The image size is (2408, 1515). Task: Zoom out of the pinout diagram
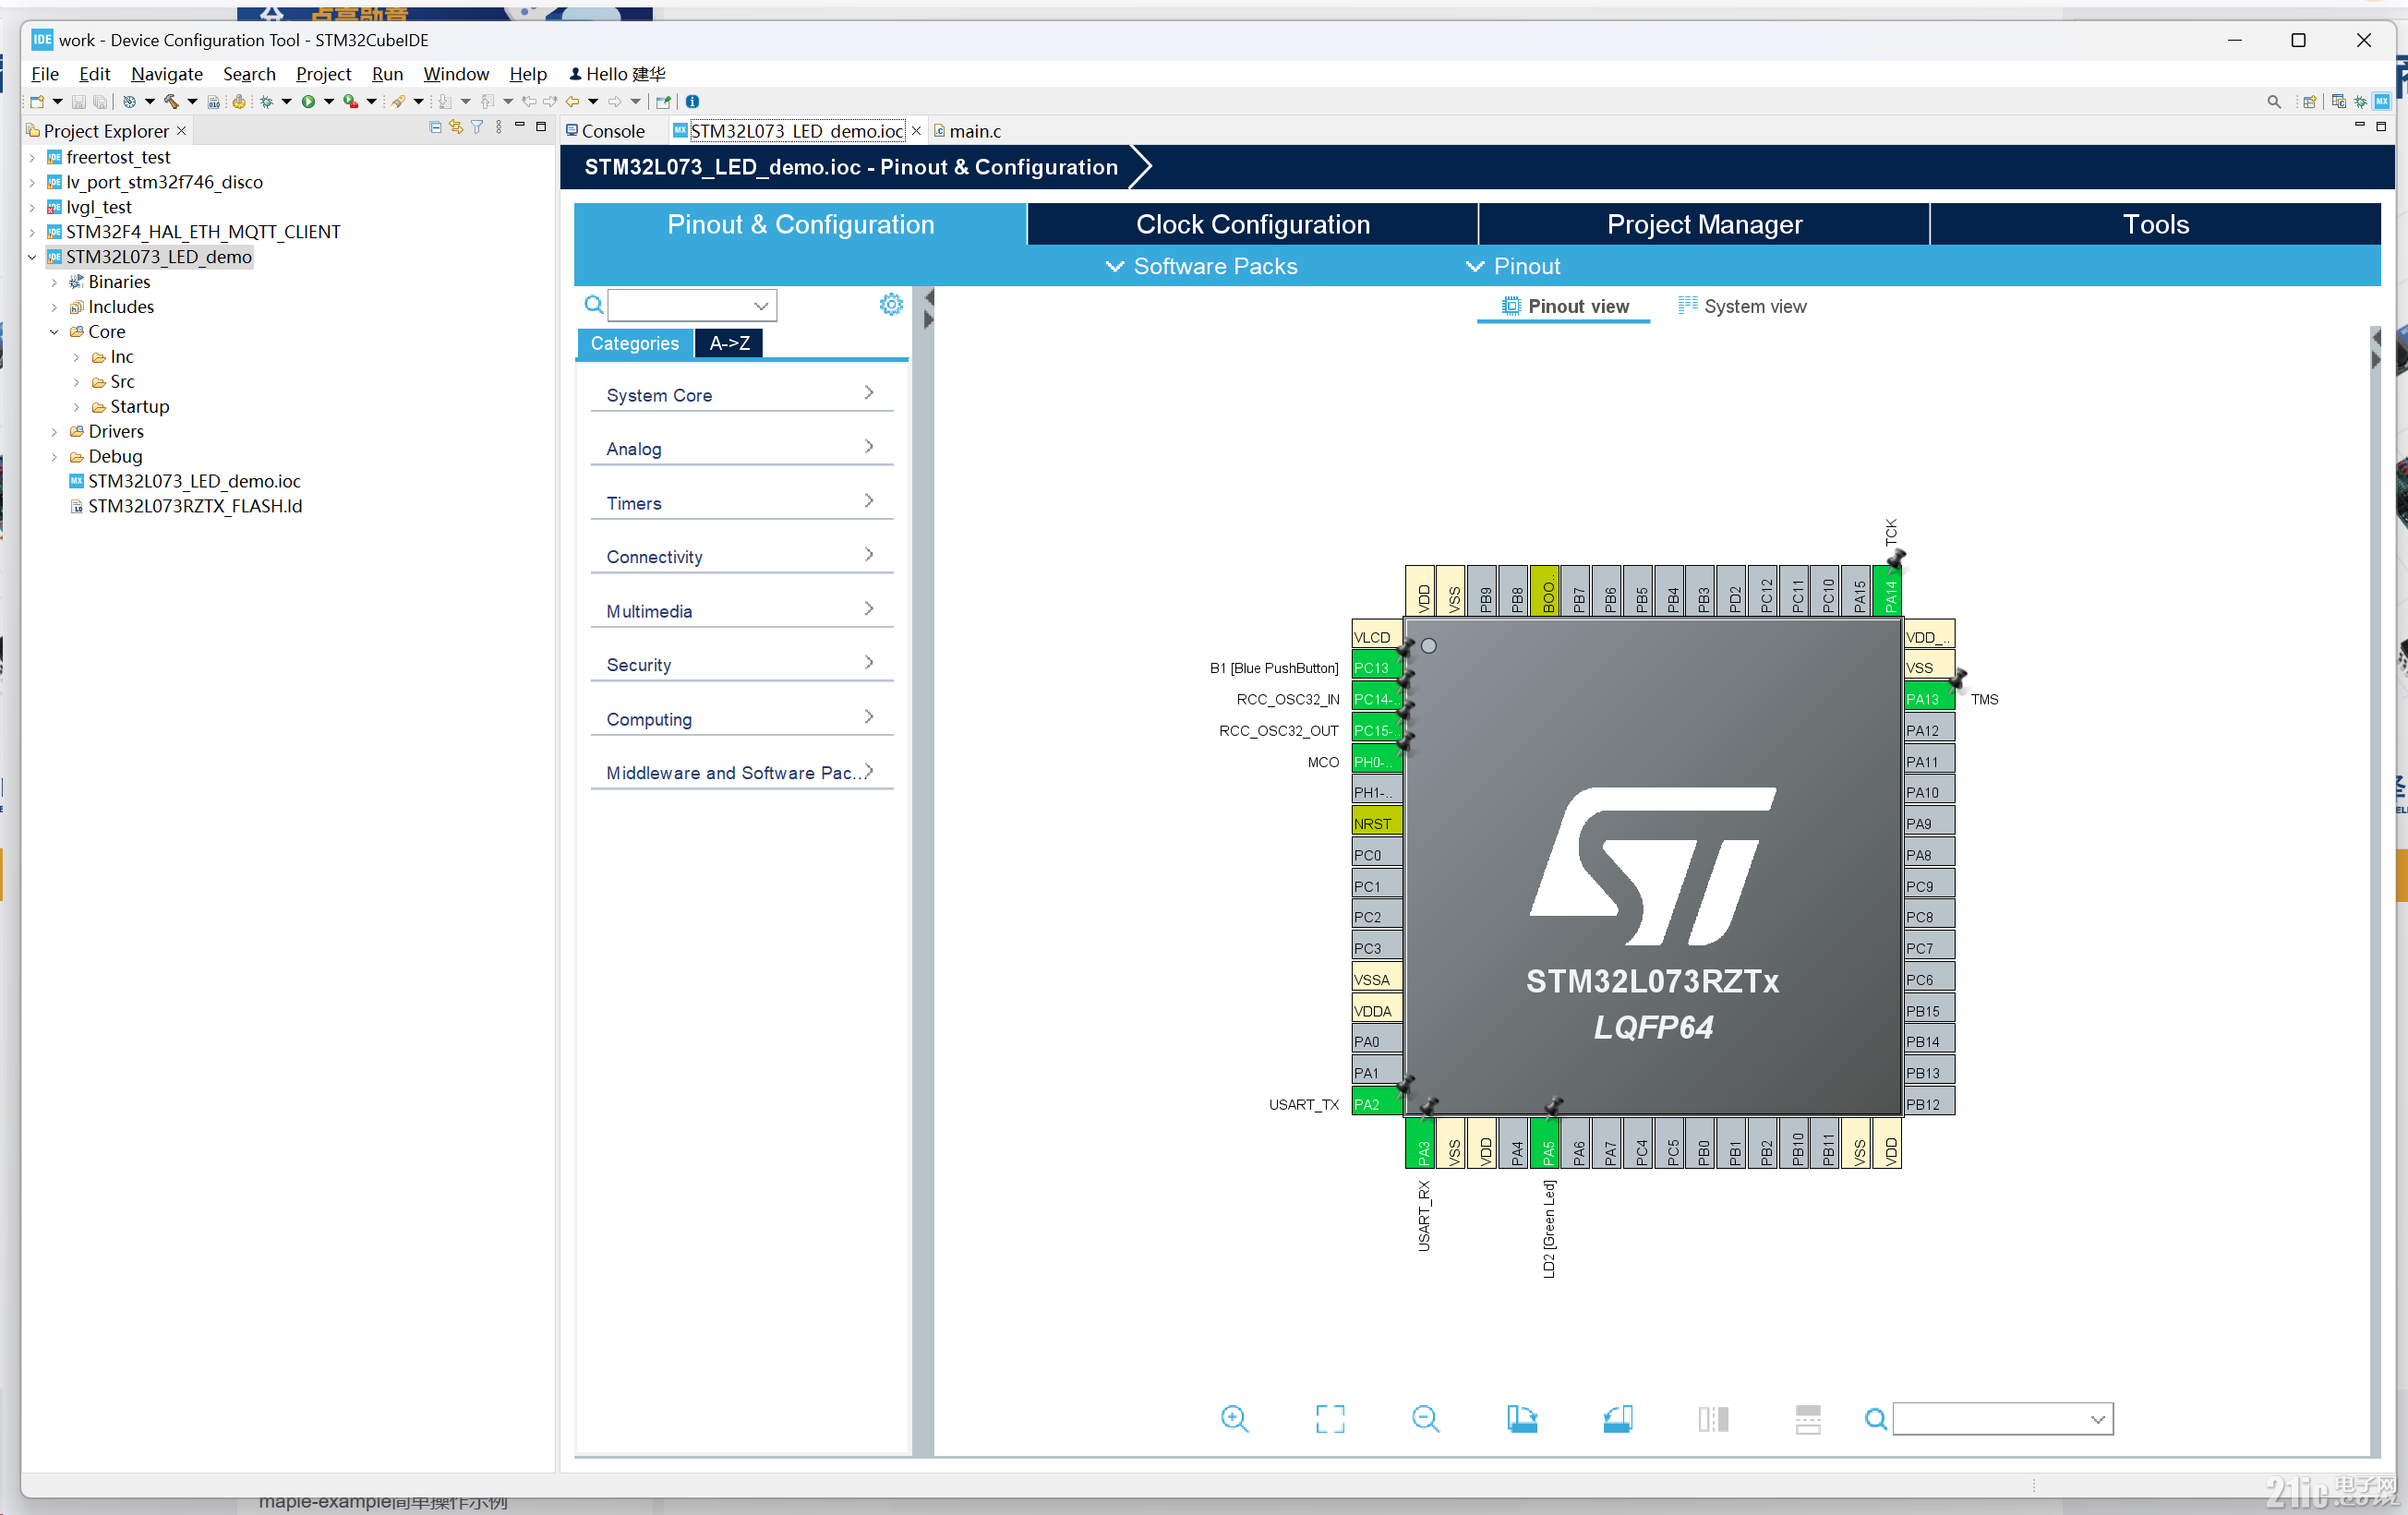coord(1426,1419)
